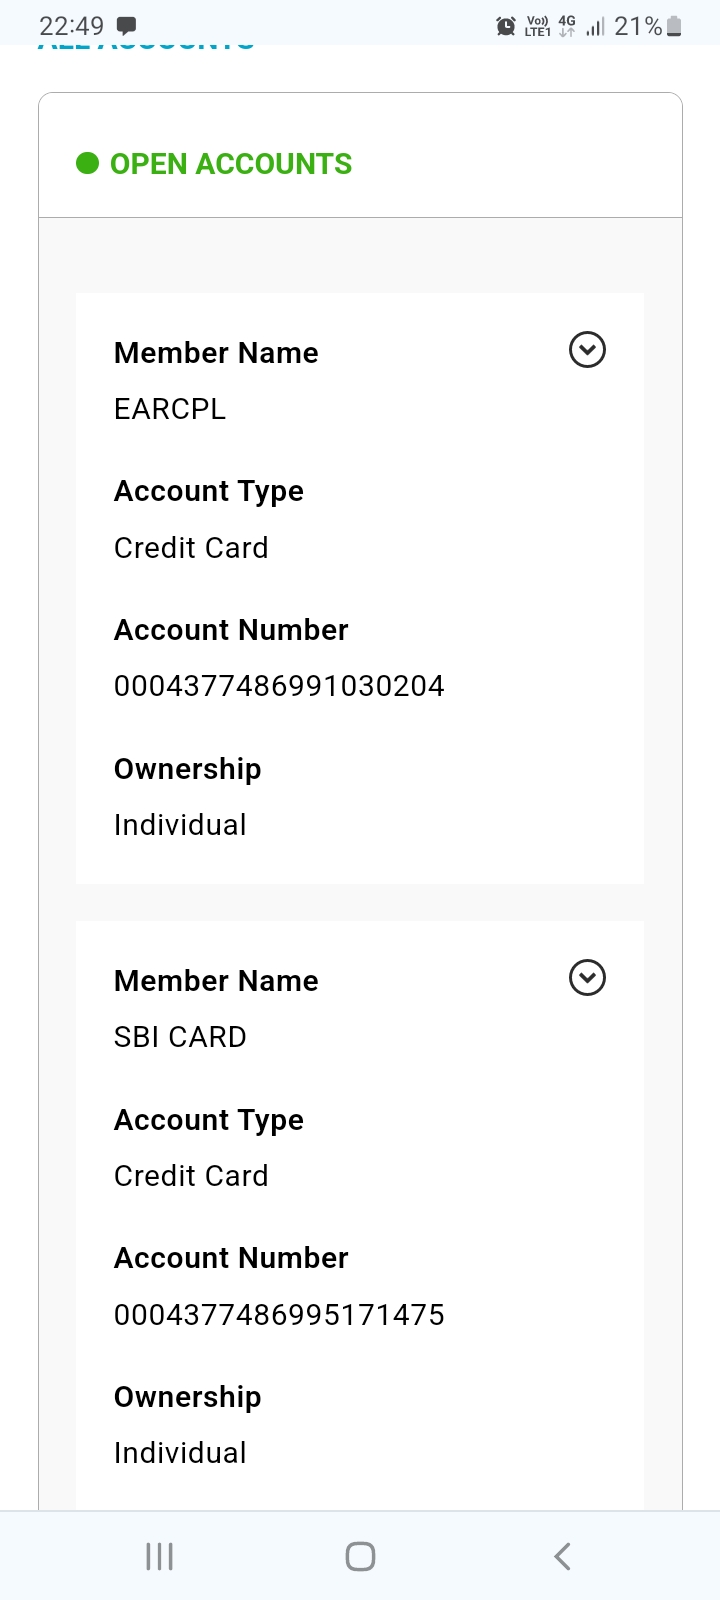
Task: Tap account number ending in 171475
Action: tap(279, 1314)
